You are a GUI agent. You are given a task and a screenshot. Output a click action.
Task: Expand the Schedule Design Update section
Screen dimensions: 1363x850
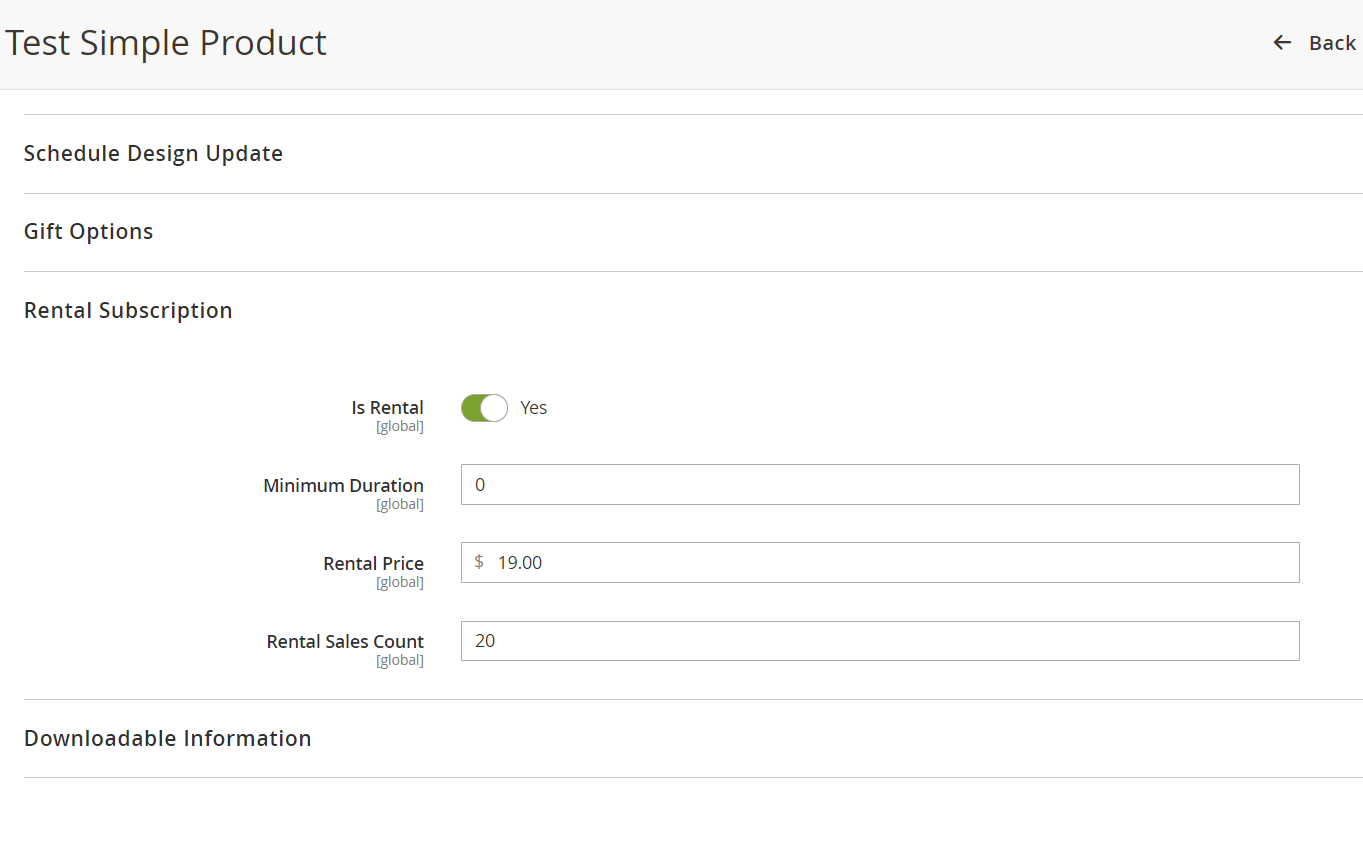(153, 153)
